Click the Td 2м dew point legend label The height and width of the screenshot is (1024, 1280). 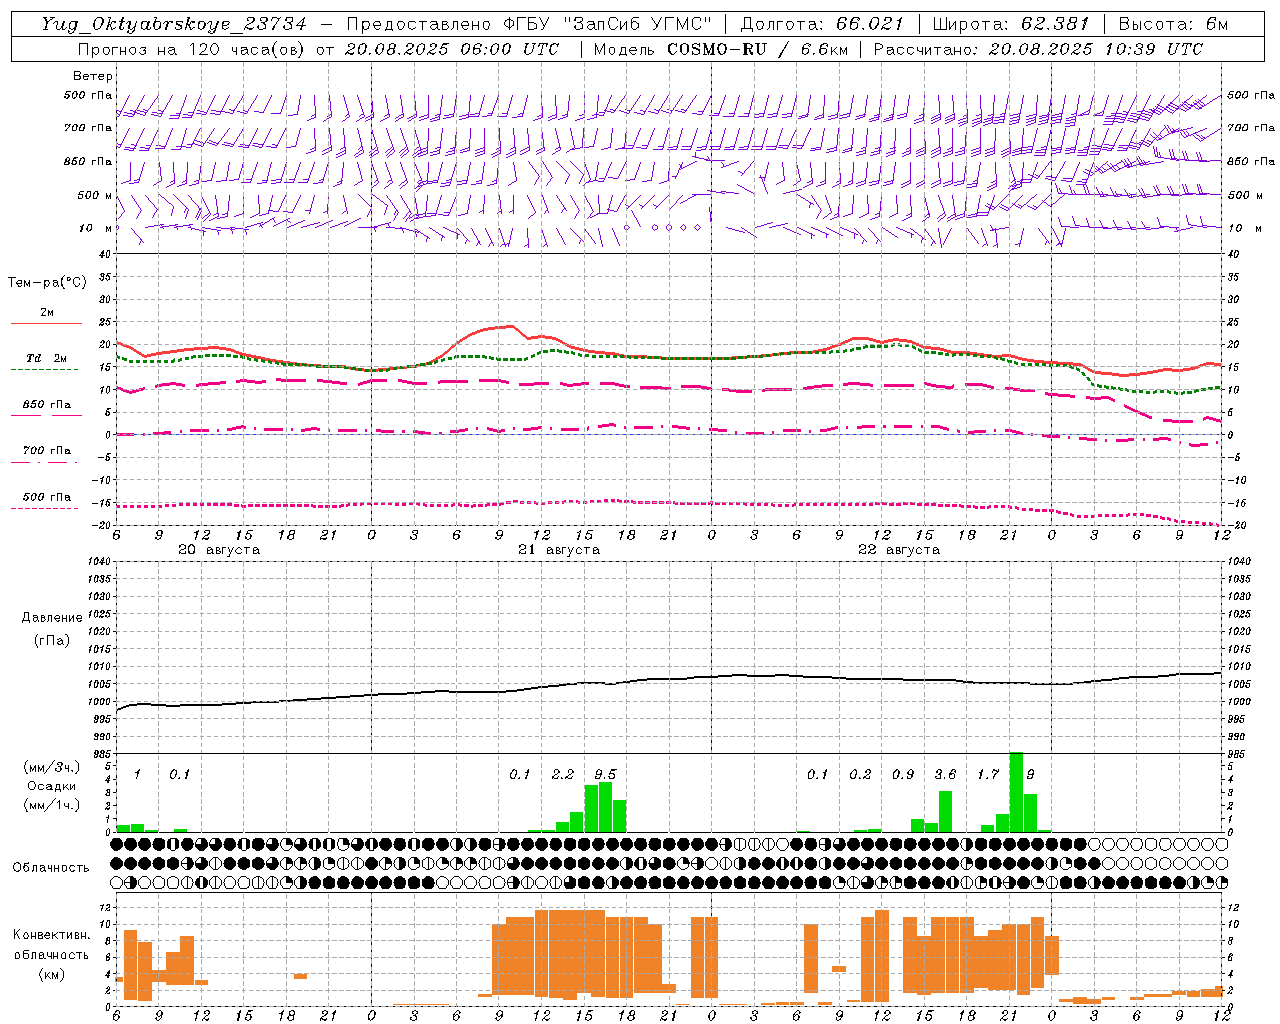[47, 358]
